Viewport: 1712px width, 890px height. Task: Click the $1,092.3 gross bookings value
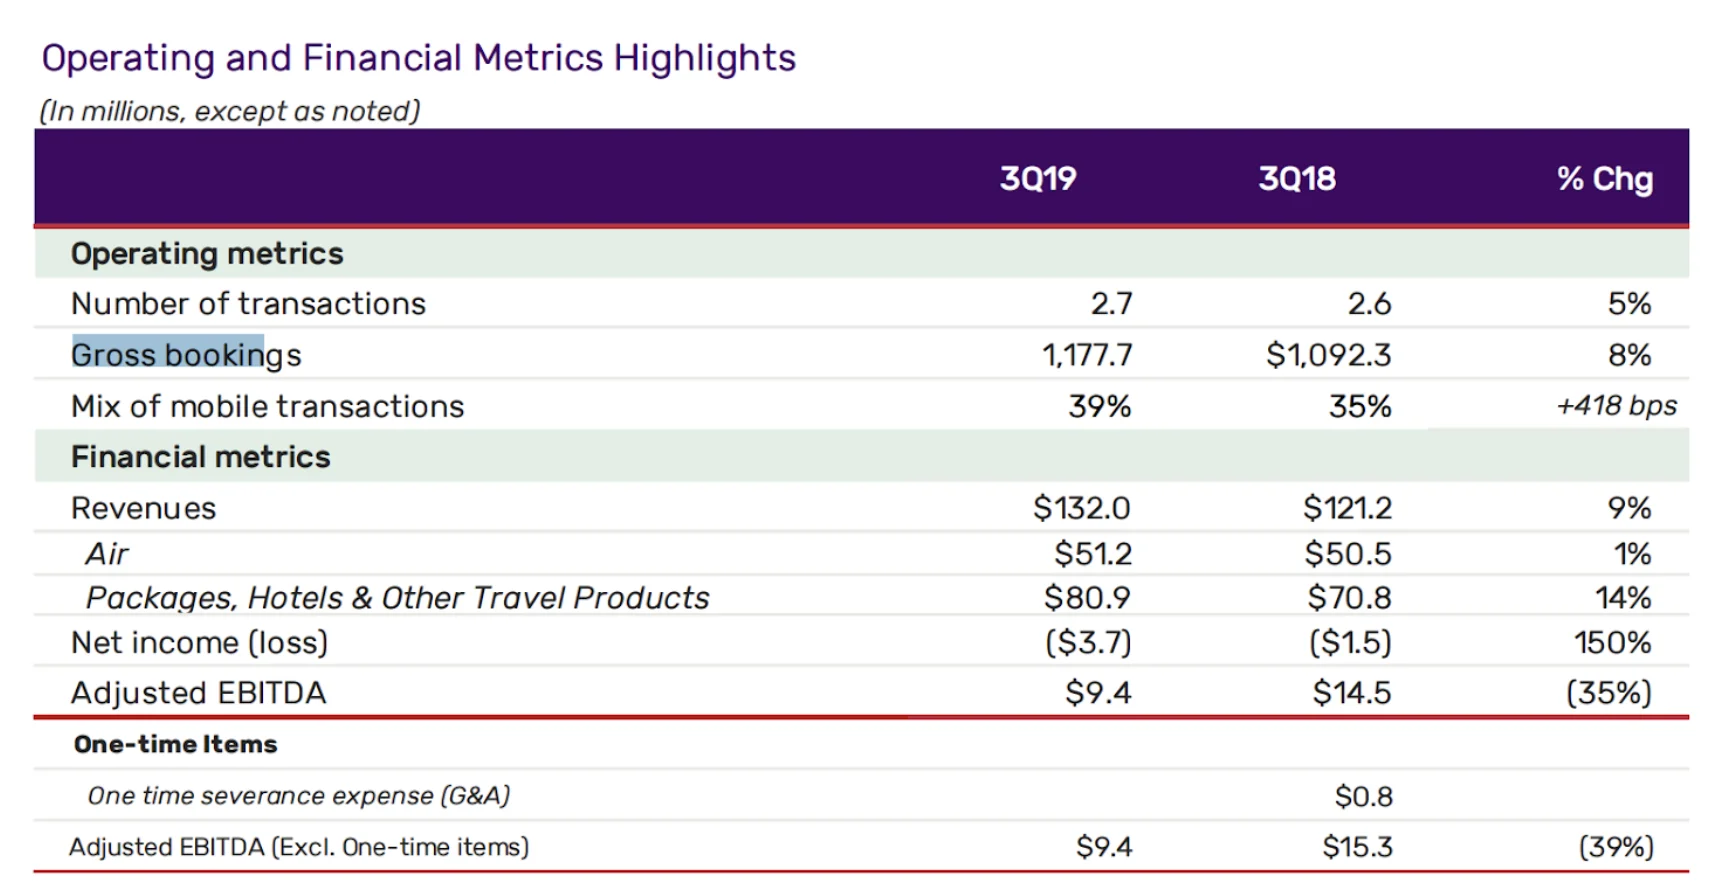tap(1328, 355)
